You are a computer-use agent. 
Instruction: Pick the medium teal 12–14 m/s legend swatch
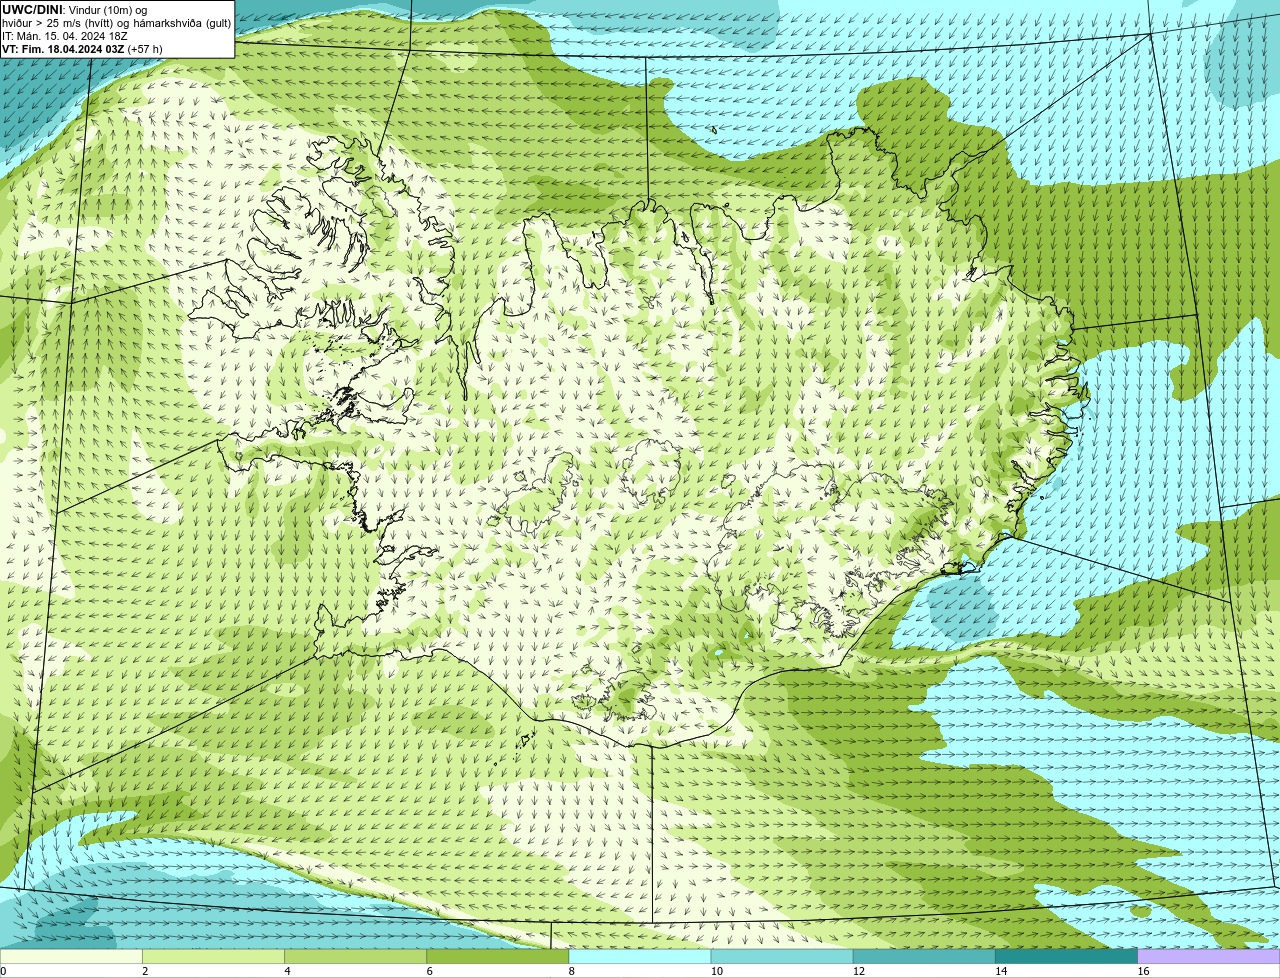[924, 956]
